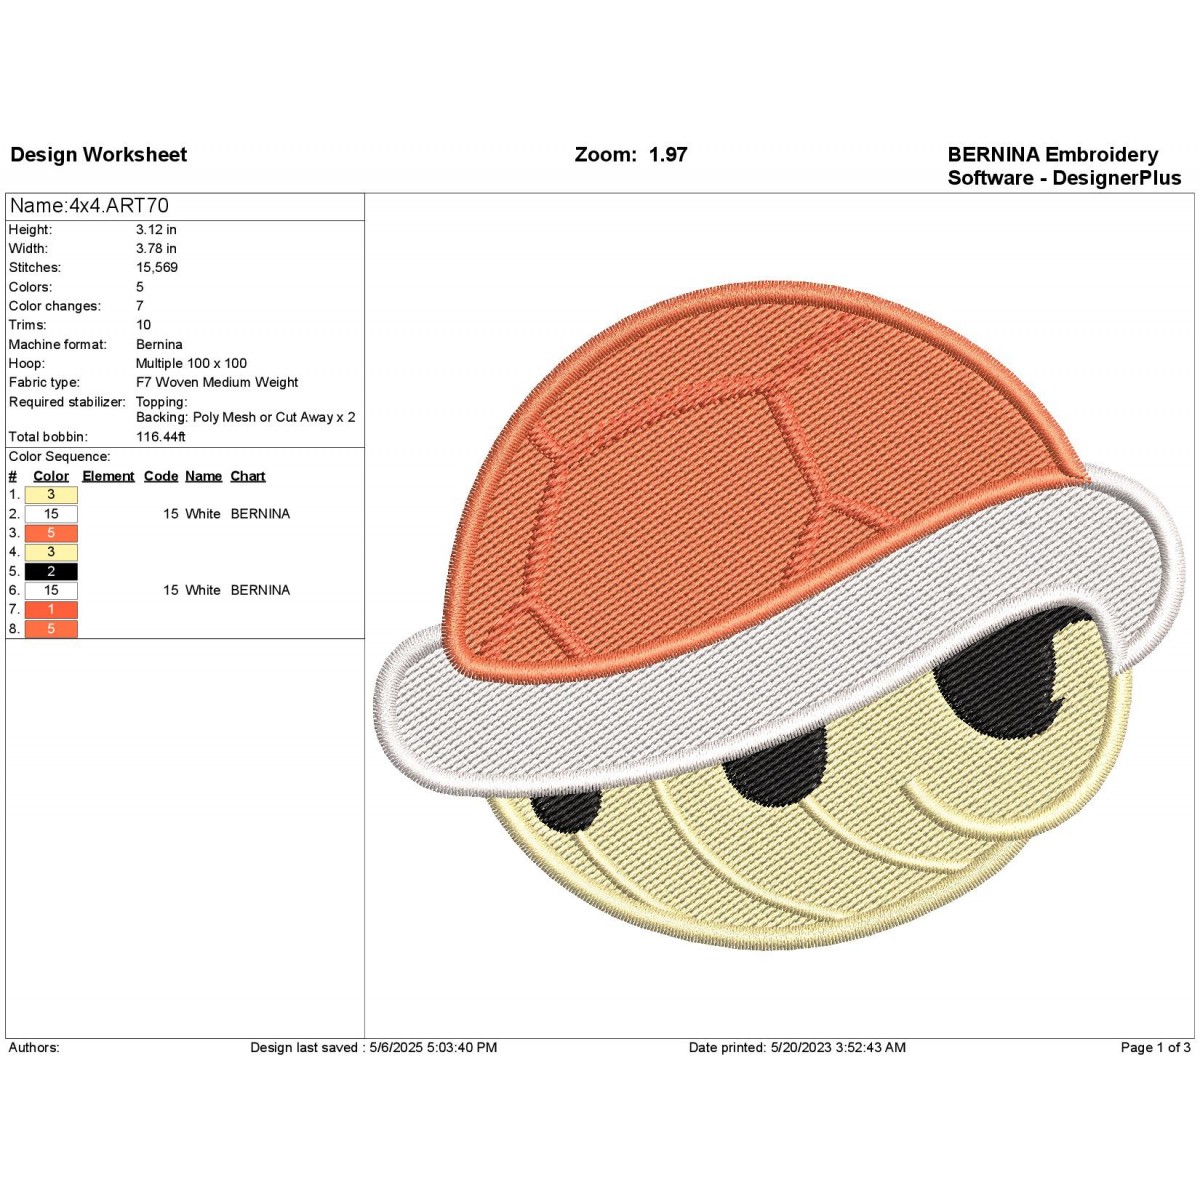
Task: Click 'BERNINA Embroidery Software - DesignerPlus' heading
Action: click(1064, 166)
